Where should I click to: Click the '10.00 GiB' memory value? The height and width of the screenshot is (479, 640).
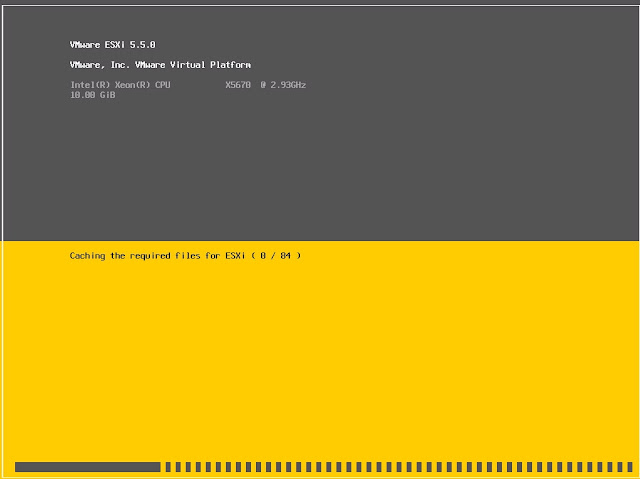(x=93, y=95)
